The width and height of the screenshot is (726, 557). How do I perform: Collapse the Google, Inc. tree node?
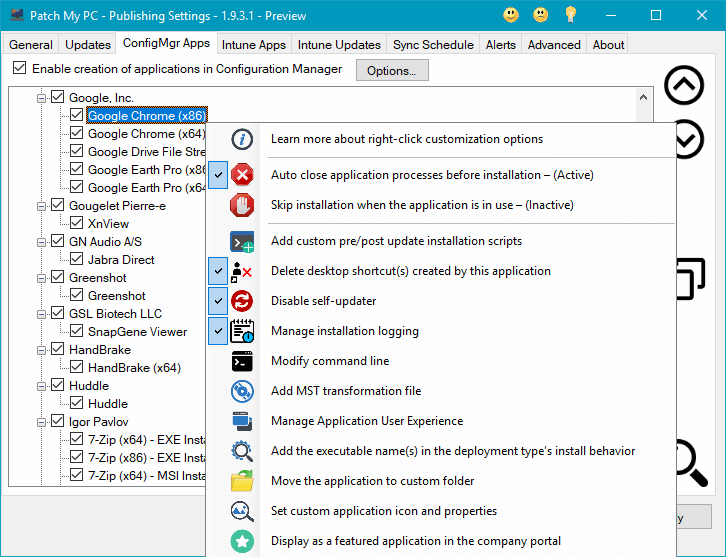[42, 98]
